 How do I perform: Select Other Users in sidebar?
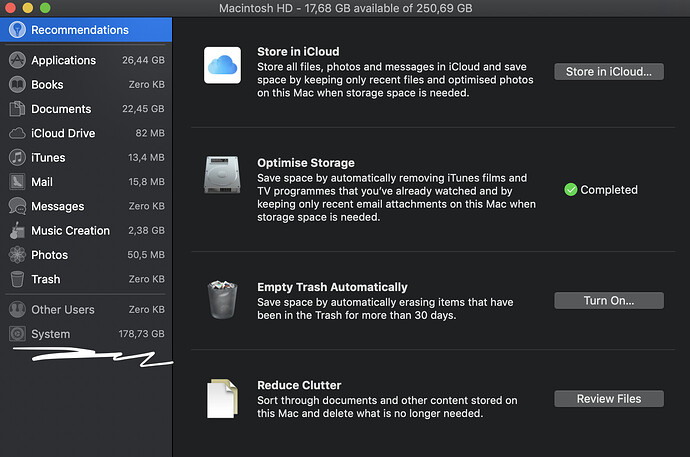tap(62, 310)
